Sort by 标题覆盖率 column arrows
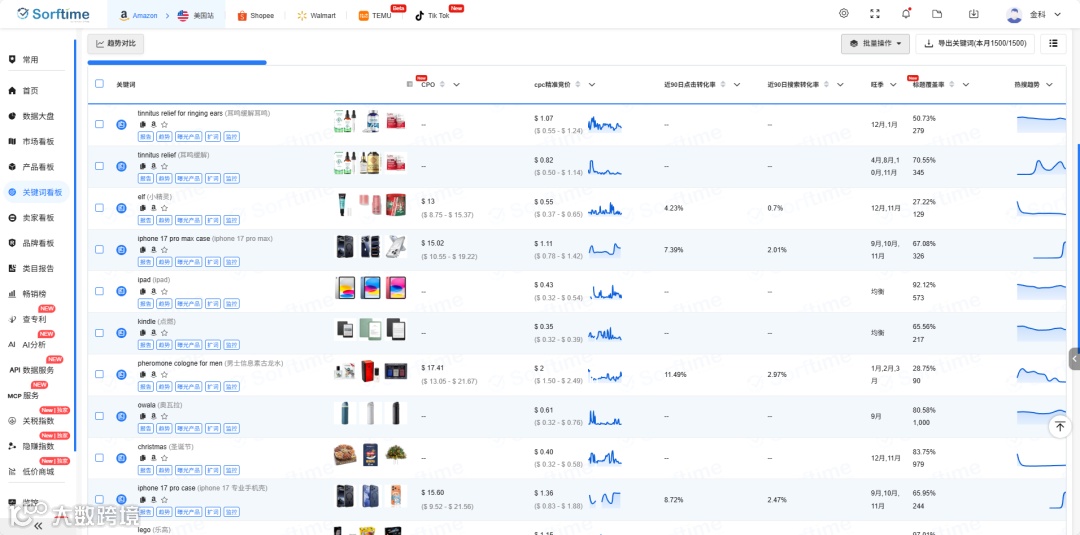 click(x=952, y=84)
